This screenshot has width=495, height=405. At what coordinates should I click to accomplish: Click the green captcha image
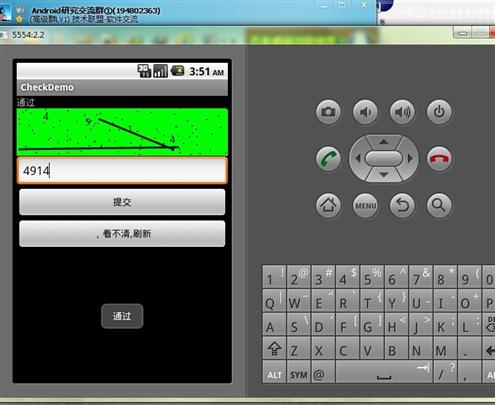point(122,132)
